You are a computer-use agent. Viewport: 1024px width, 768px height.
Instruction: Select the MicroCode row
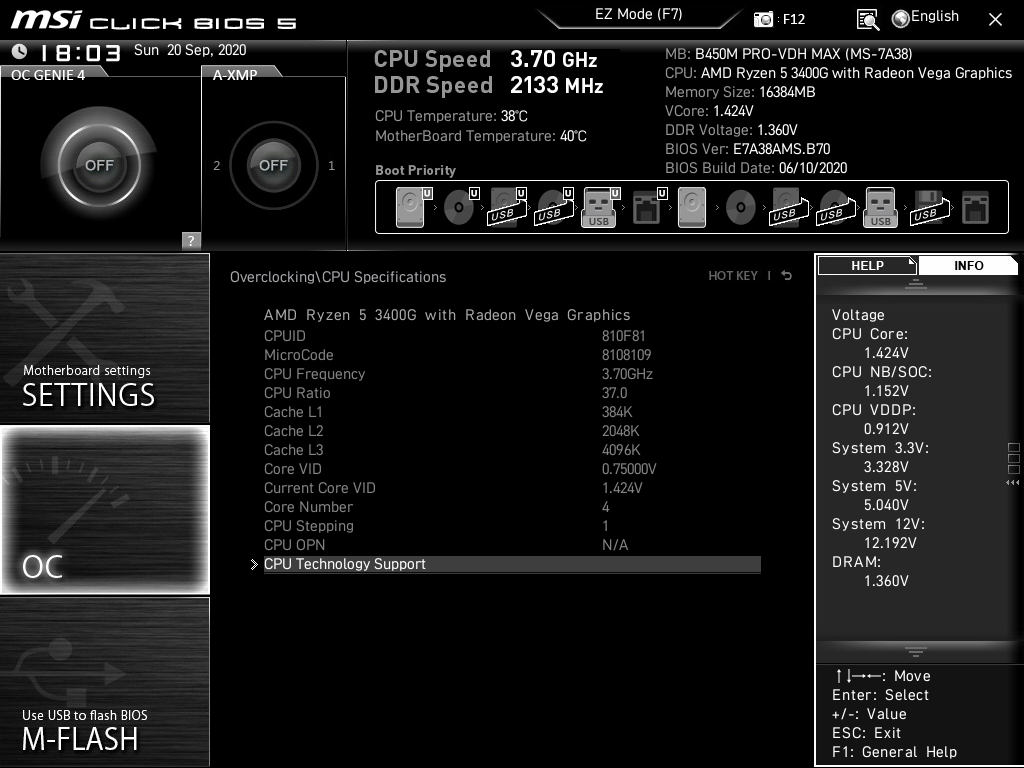pos(512,355)
